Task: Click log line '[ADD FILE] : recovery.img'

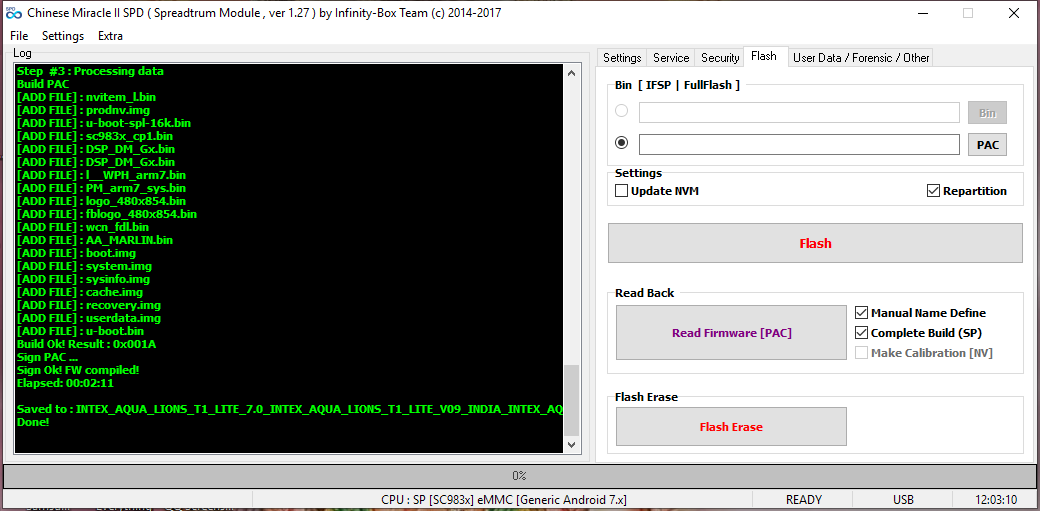Action: (x=89, y=305)
